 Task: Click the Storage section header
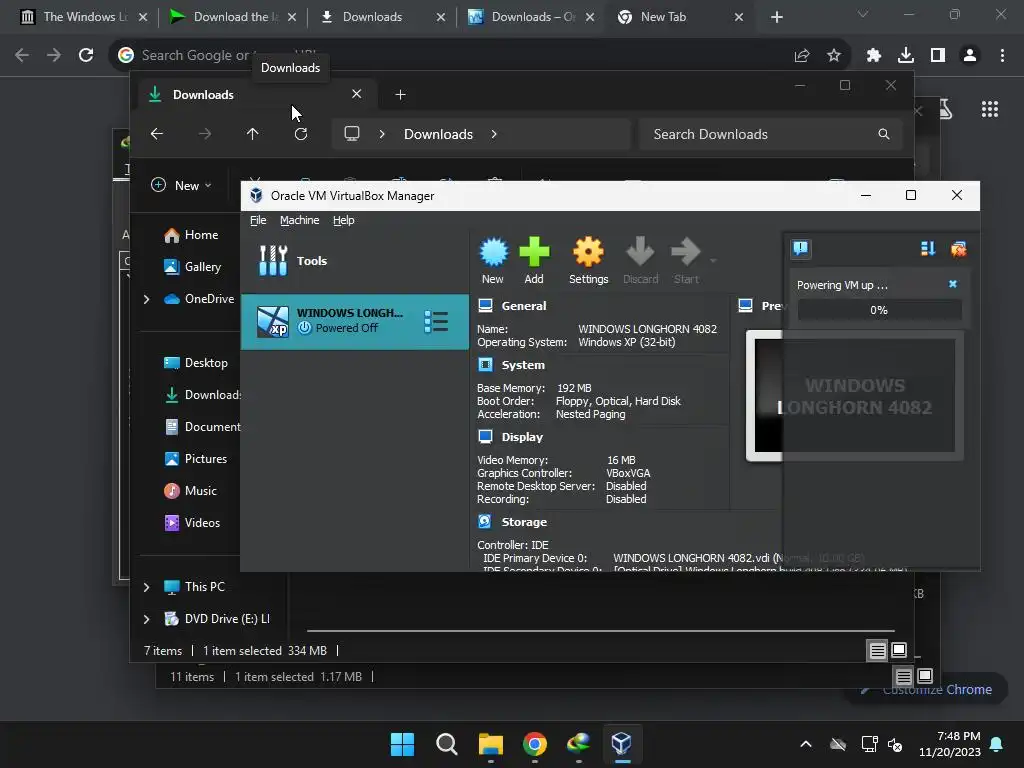[524, 522]
